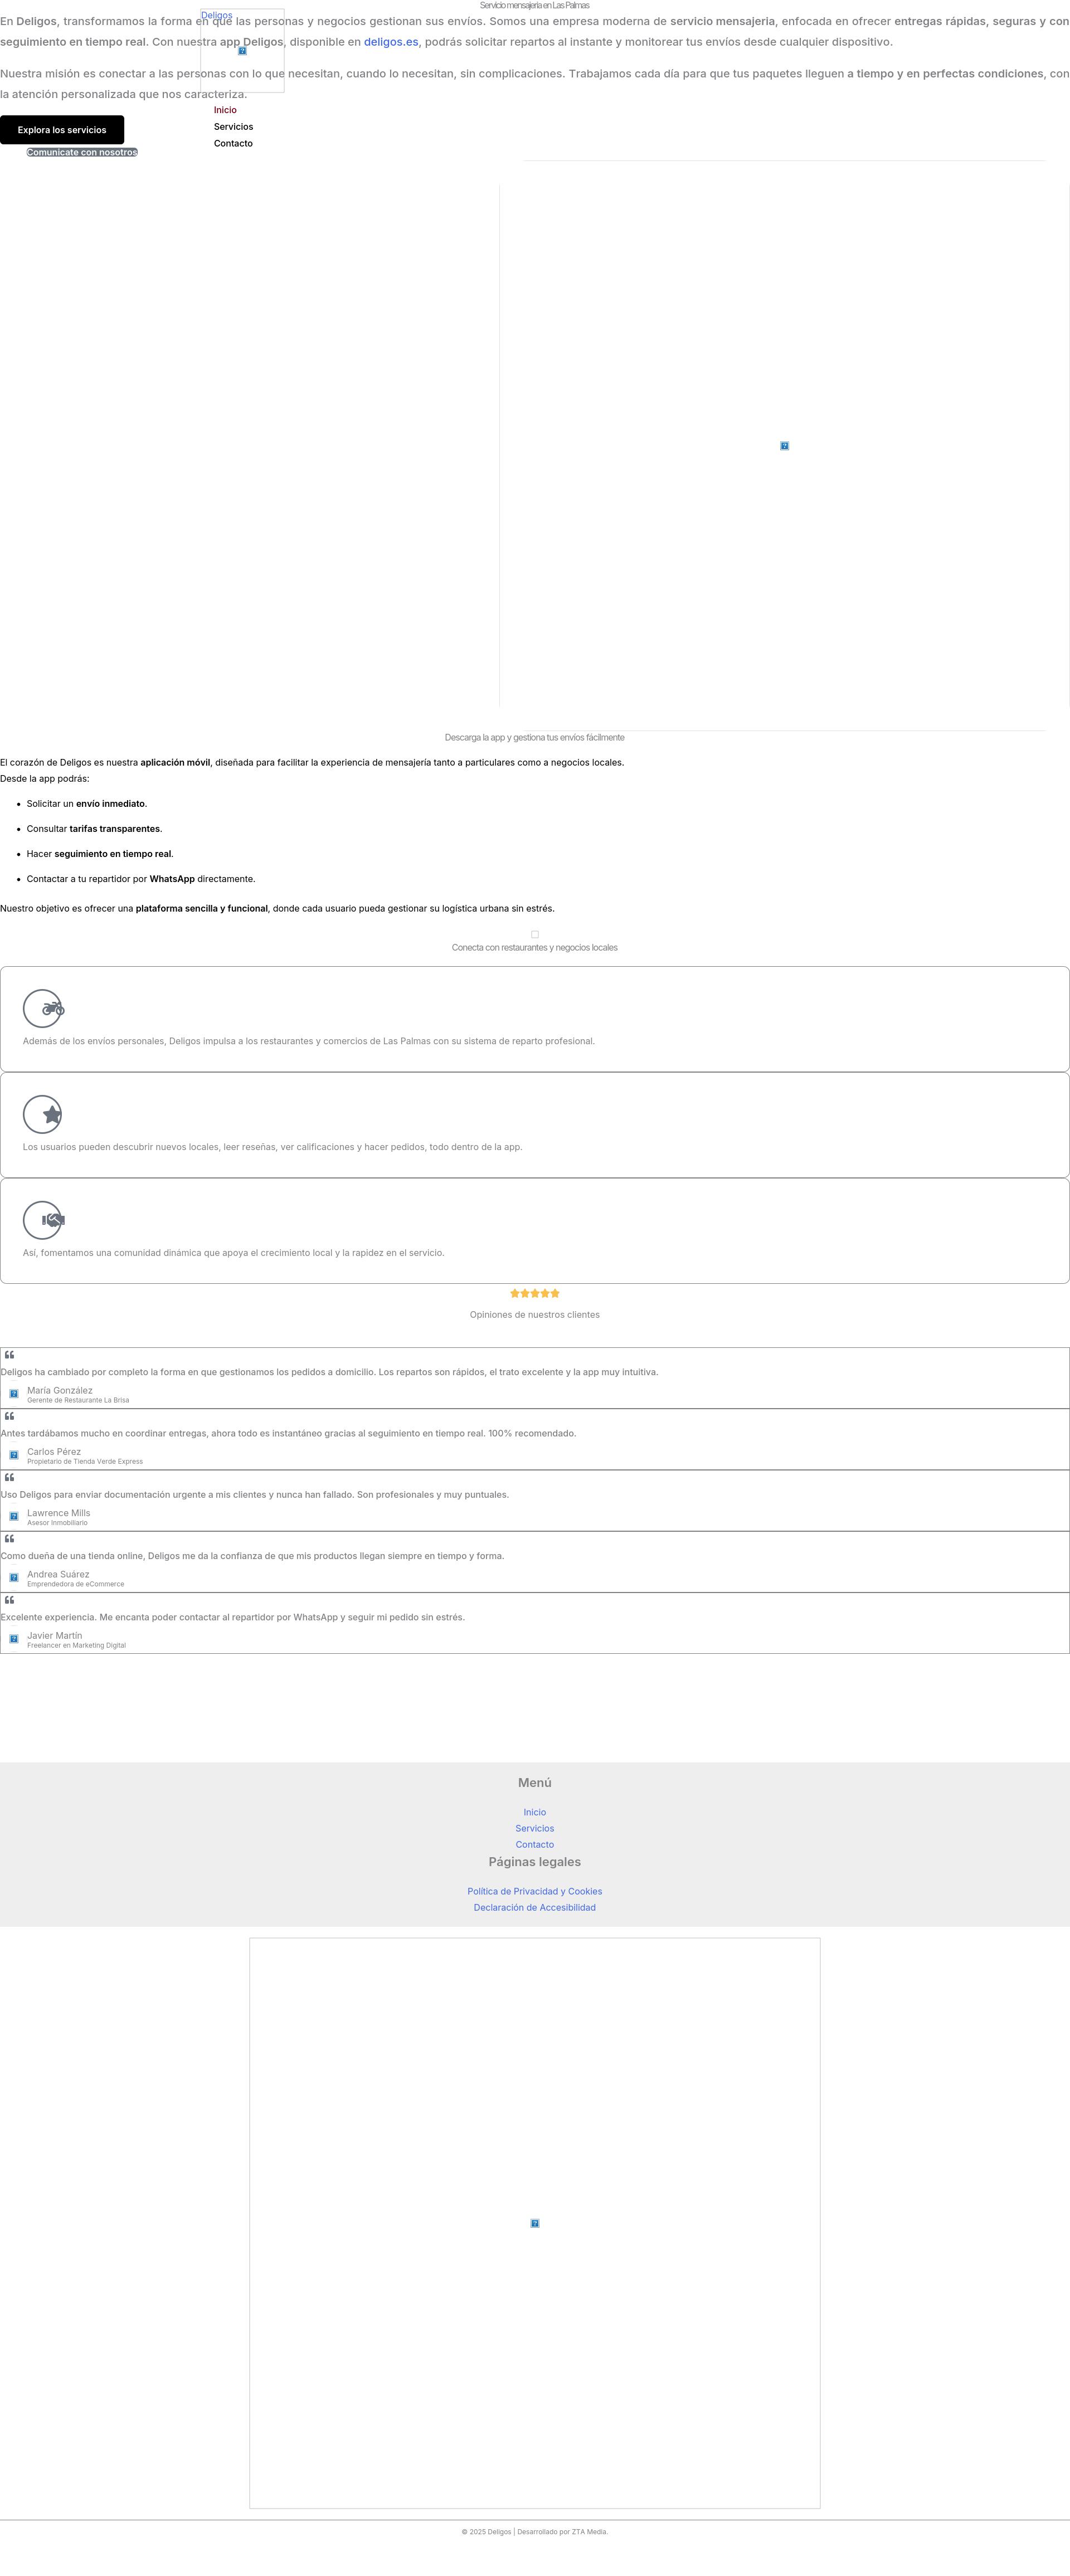This screenshot has width=1070, height=2576.
Task: Click María González's avatar image
Action: pos(14,1394)
